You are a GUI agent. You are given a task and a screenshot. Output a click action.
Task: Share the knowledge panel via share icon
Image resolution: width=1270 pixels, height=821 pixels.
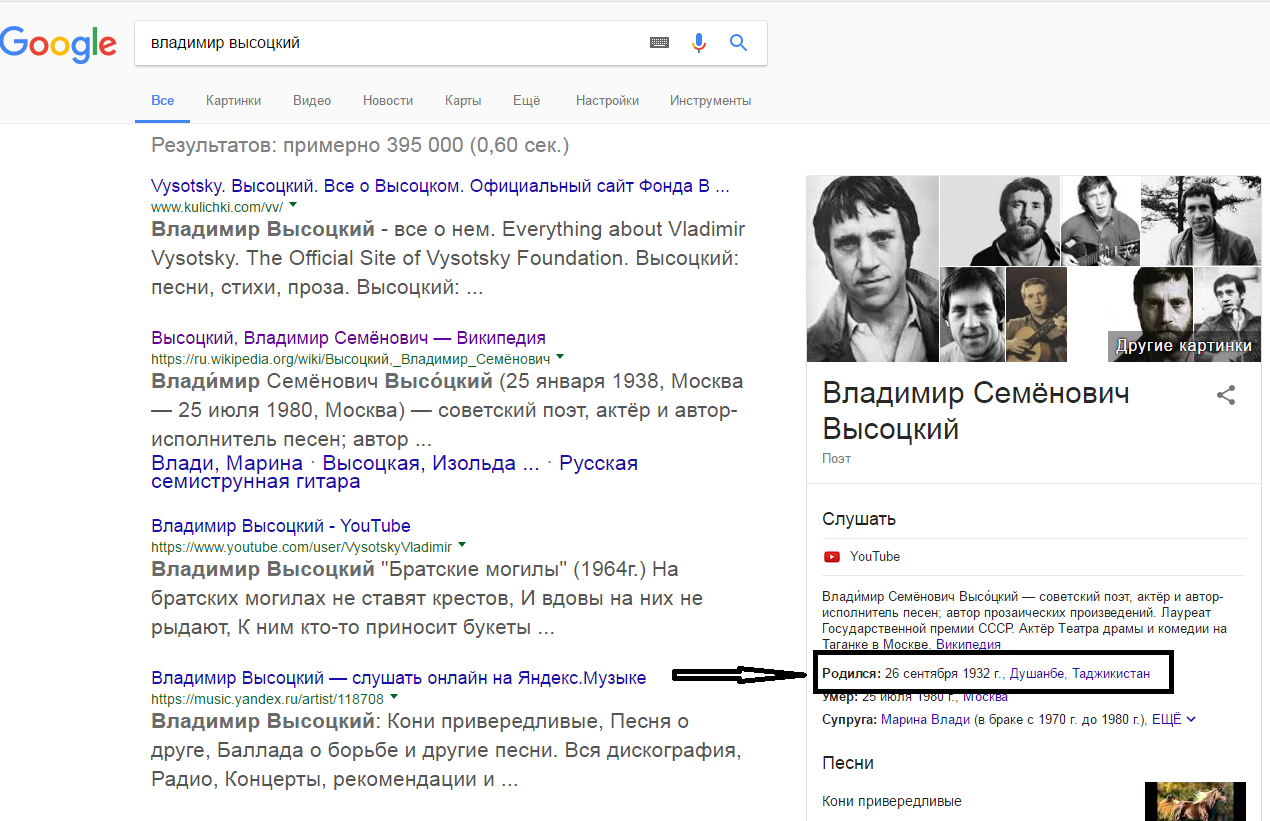click(1226, 394)
